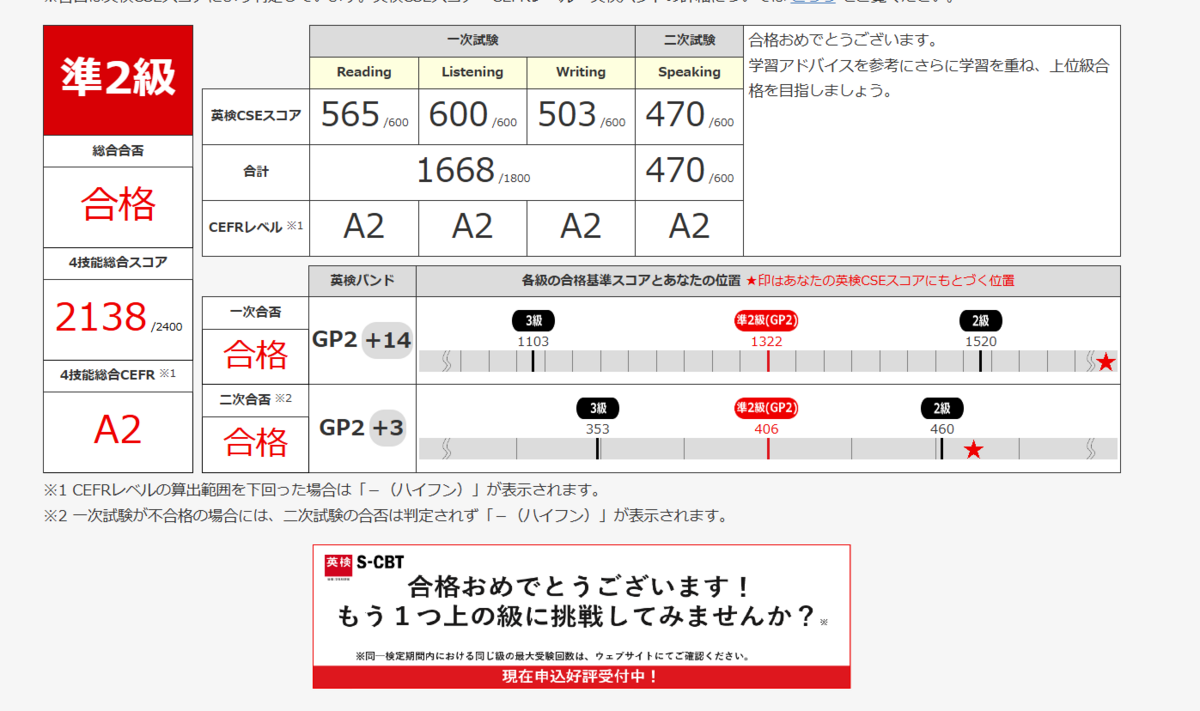
Task: Click the 二次試験 header cell
Action: 689,41
